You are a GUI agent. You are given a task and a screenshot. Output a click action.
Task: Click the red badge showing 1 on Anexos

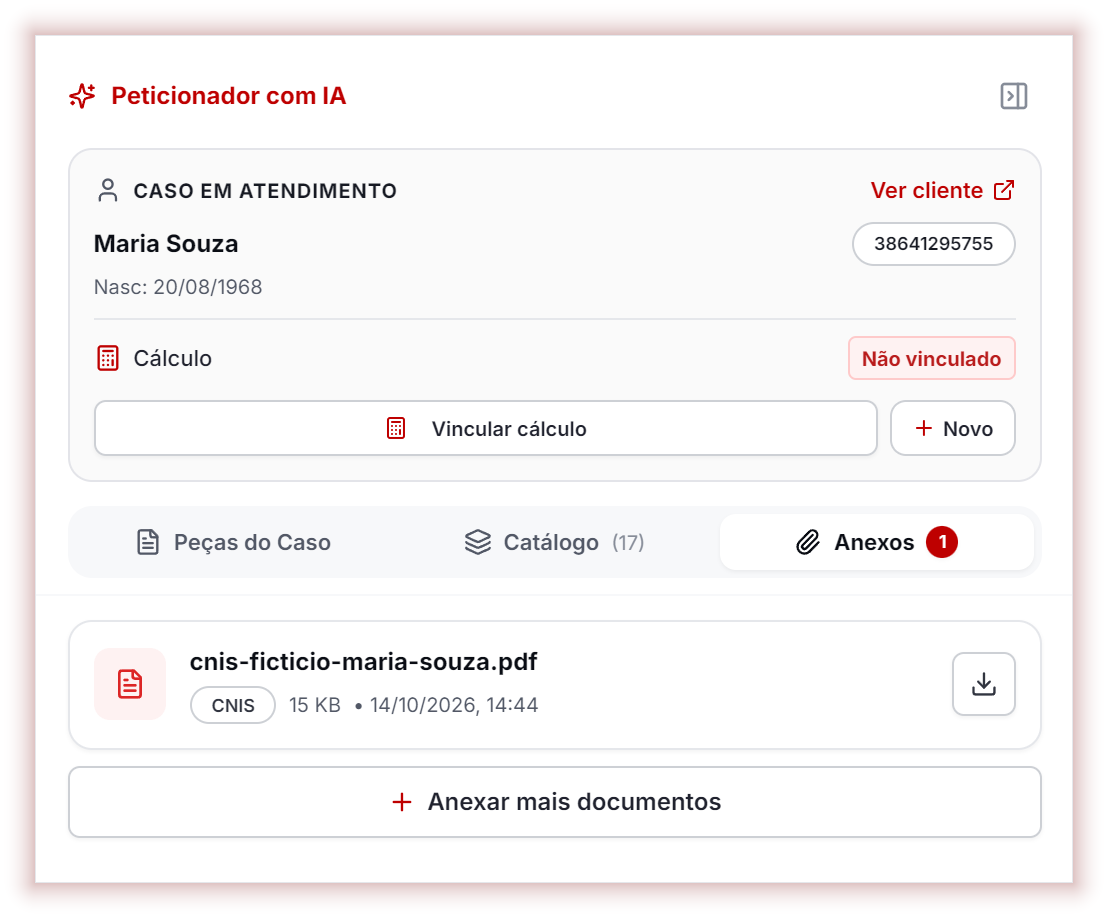(942, 542)
